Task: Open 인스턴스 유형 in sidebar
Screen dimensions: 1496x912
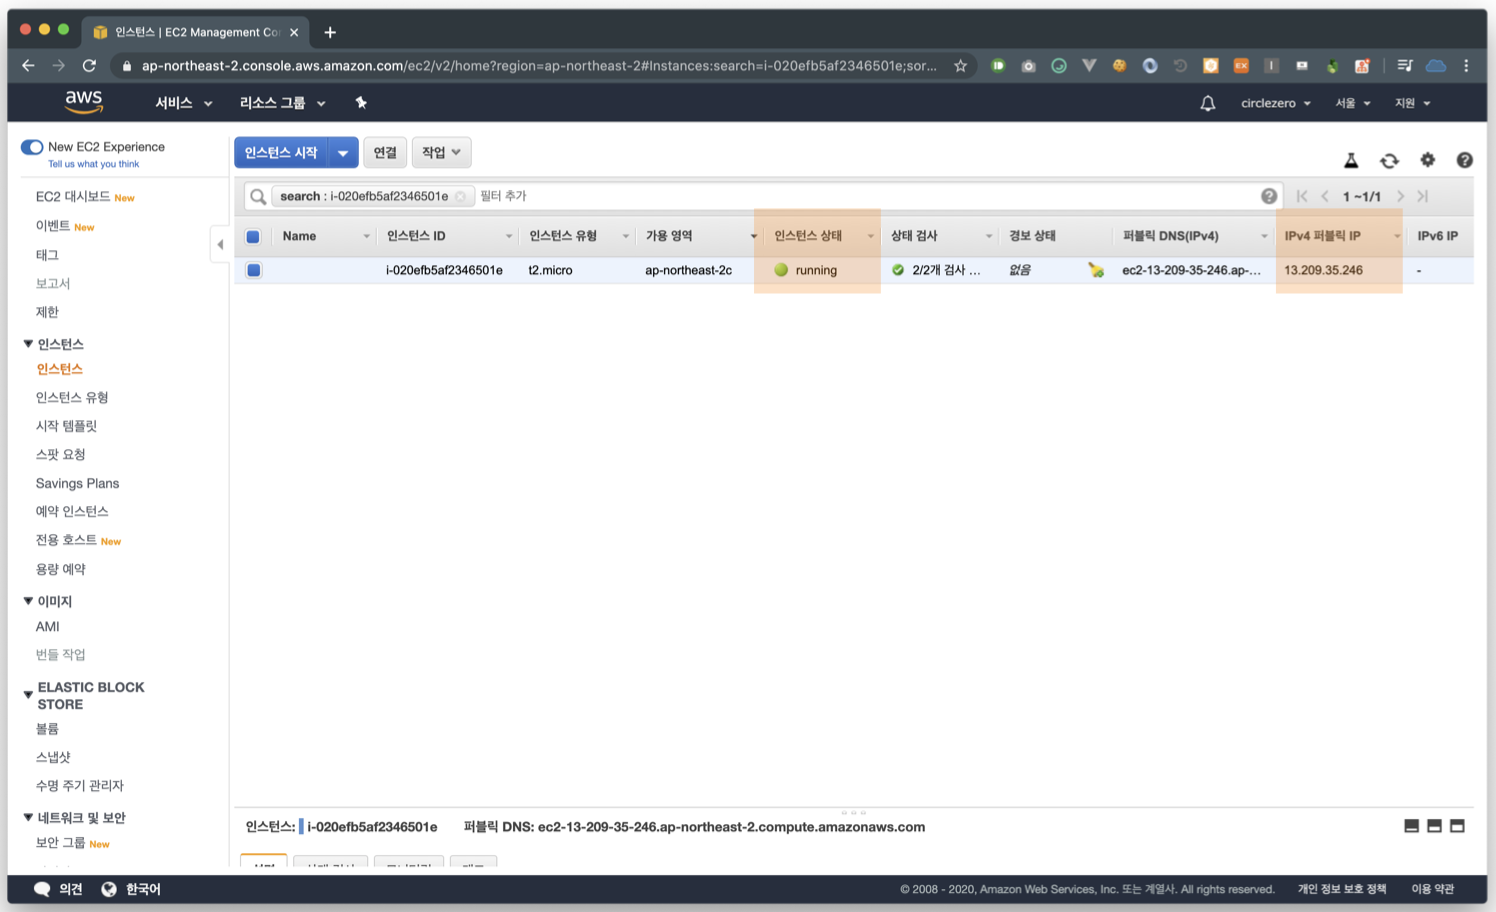Action: click(x=72, y=397)
